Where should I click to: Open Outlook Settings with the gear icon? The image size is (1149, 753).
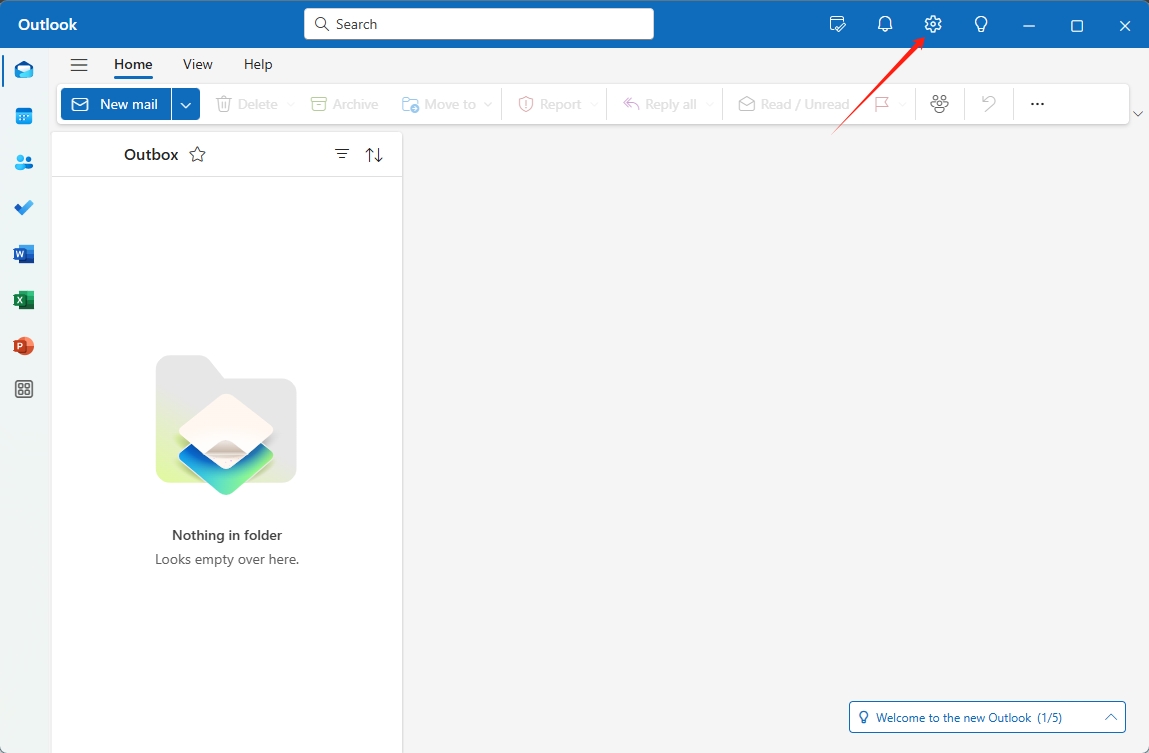[x=932, y=24]
